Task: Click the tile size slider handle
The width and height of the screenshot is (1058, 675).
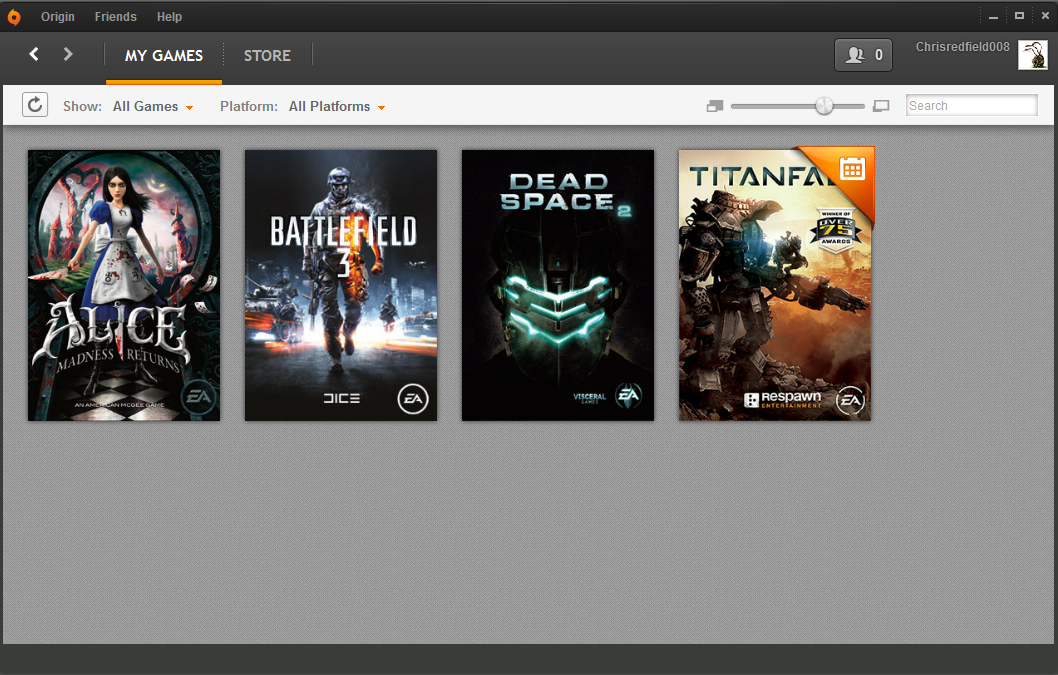Action: coord(824,106)
